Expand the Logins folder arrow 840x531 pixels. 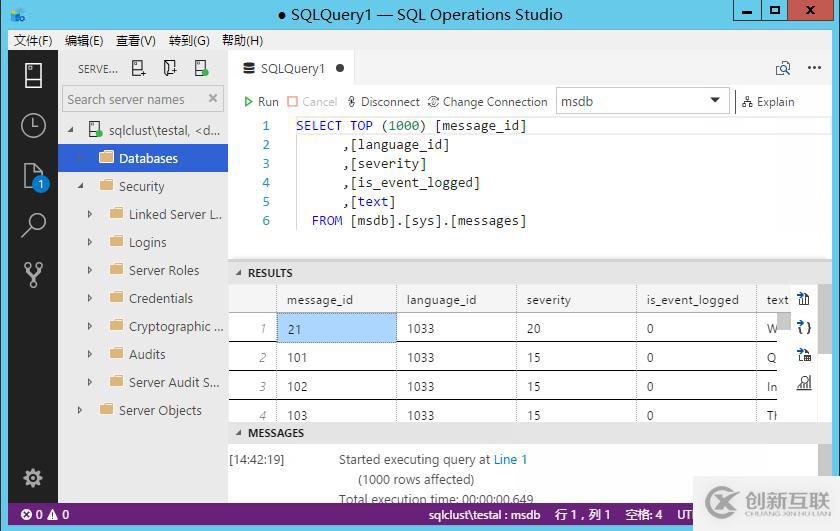pyautogui.click(x=89, y=242)
